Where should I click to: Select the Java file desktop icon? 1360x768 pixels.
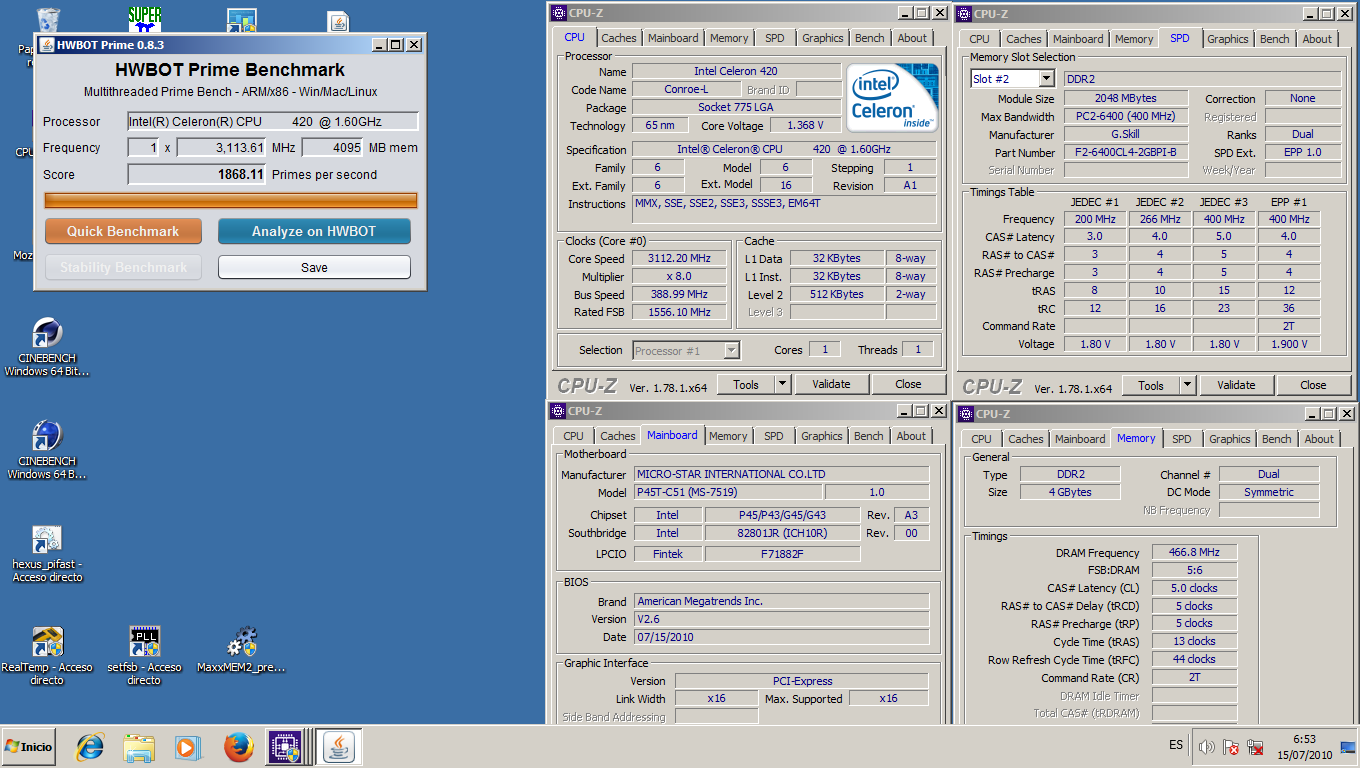338,21
